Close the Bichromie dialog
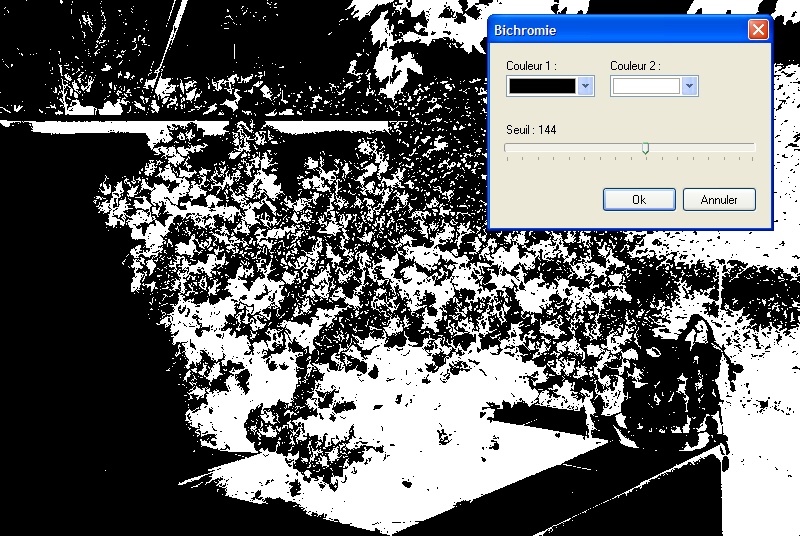The height and width of the screenshot is (536, 800). 758,30
